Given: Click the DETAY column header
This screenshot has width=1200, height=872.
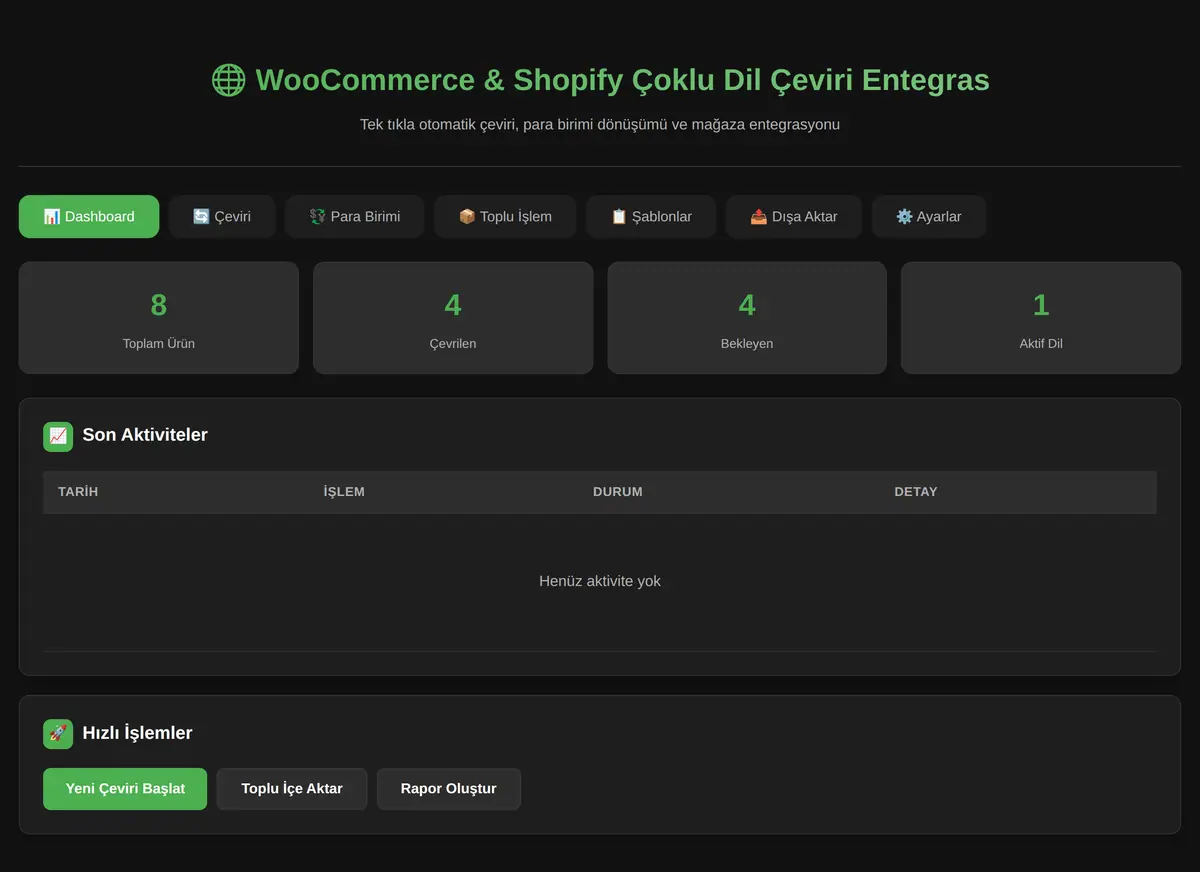Looking at the screenshot, I should point(916,492).
